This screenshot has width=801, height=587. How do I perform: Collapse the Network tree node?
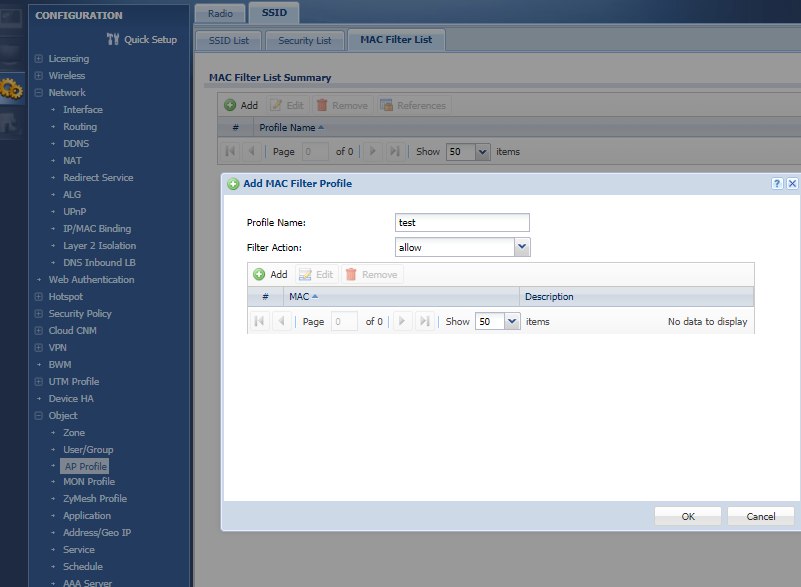[x=38, y=92]
